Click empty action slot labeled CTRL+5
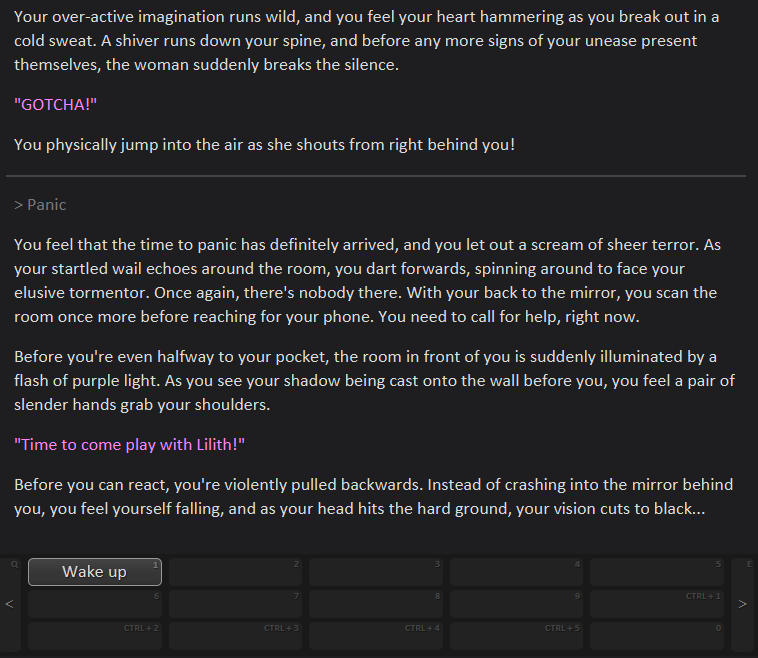 [516, 636]
